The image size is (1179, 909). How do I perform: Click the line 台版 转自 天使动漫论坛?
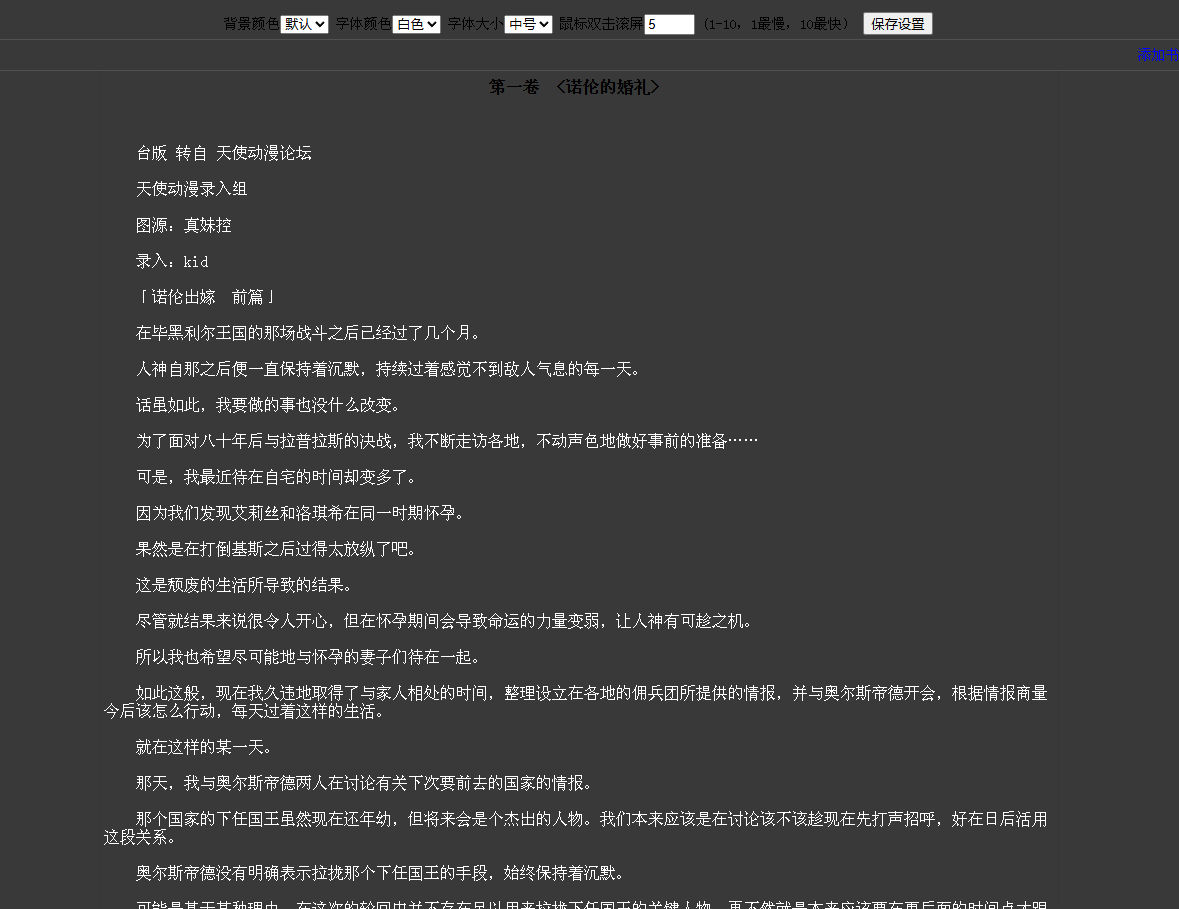(x=224, y=153)
